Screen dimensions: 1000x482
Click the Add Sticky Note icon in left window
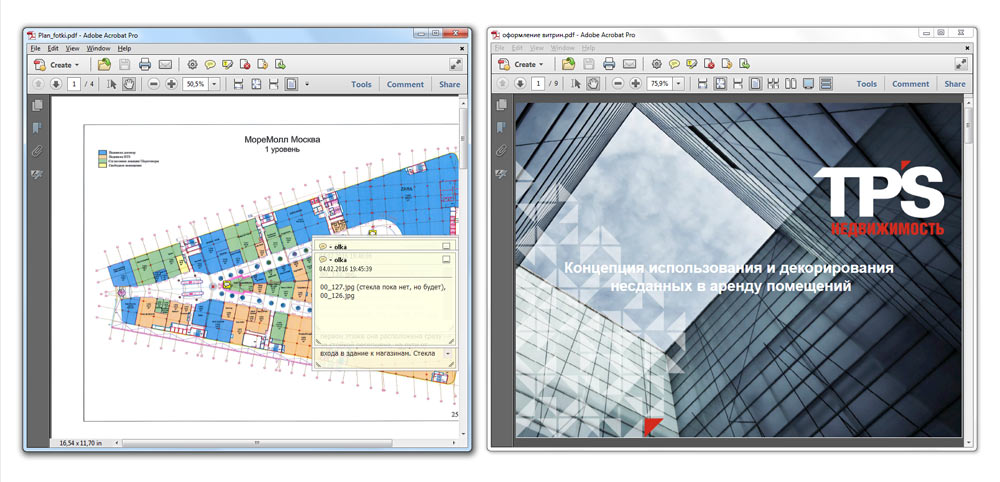point(211,65)
